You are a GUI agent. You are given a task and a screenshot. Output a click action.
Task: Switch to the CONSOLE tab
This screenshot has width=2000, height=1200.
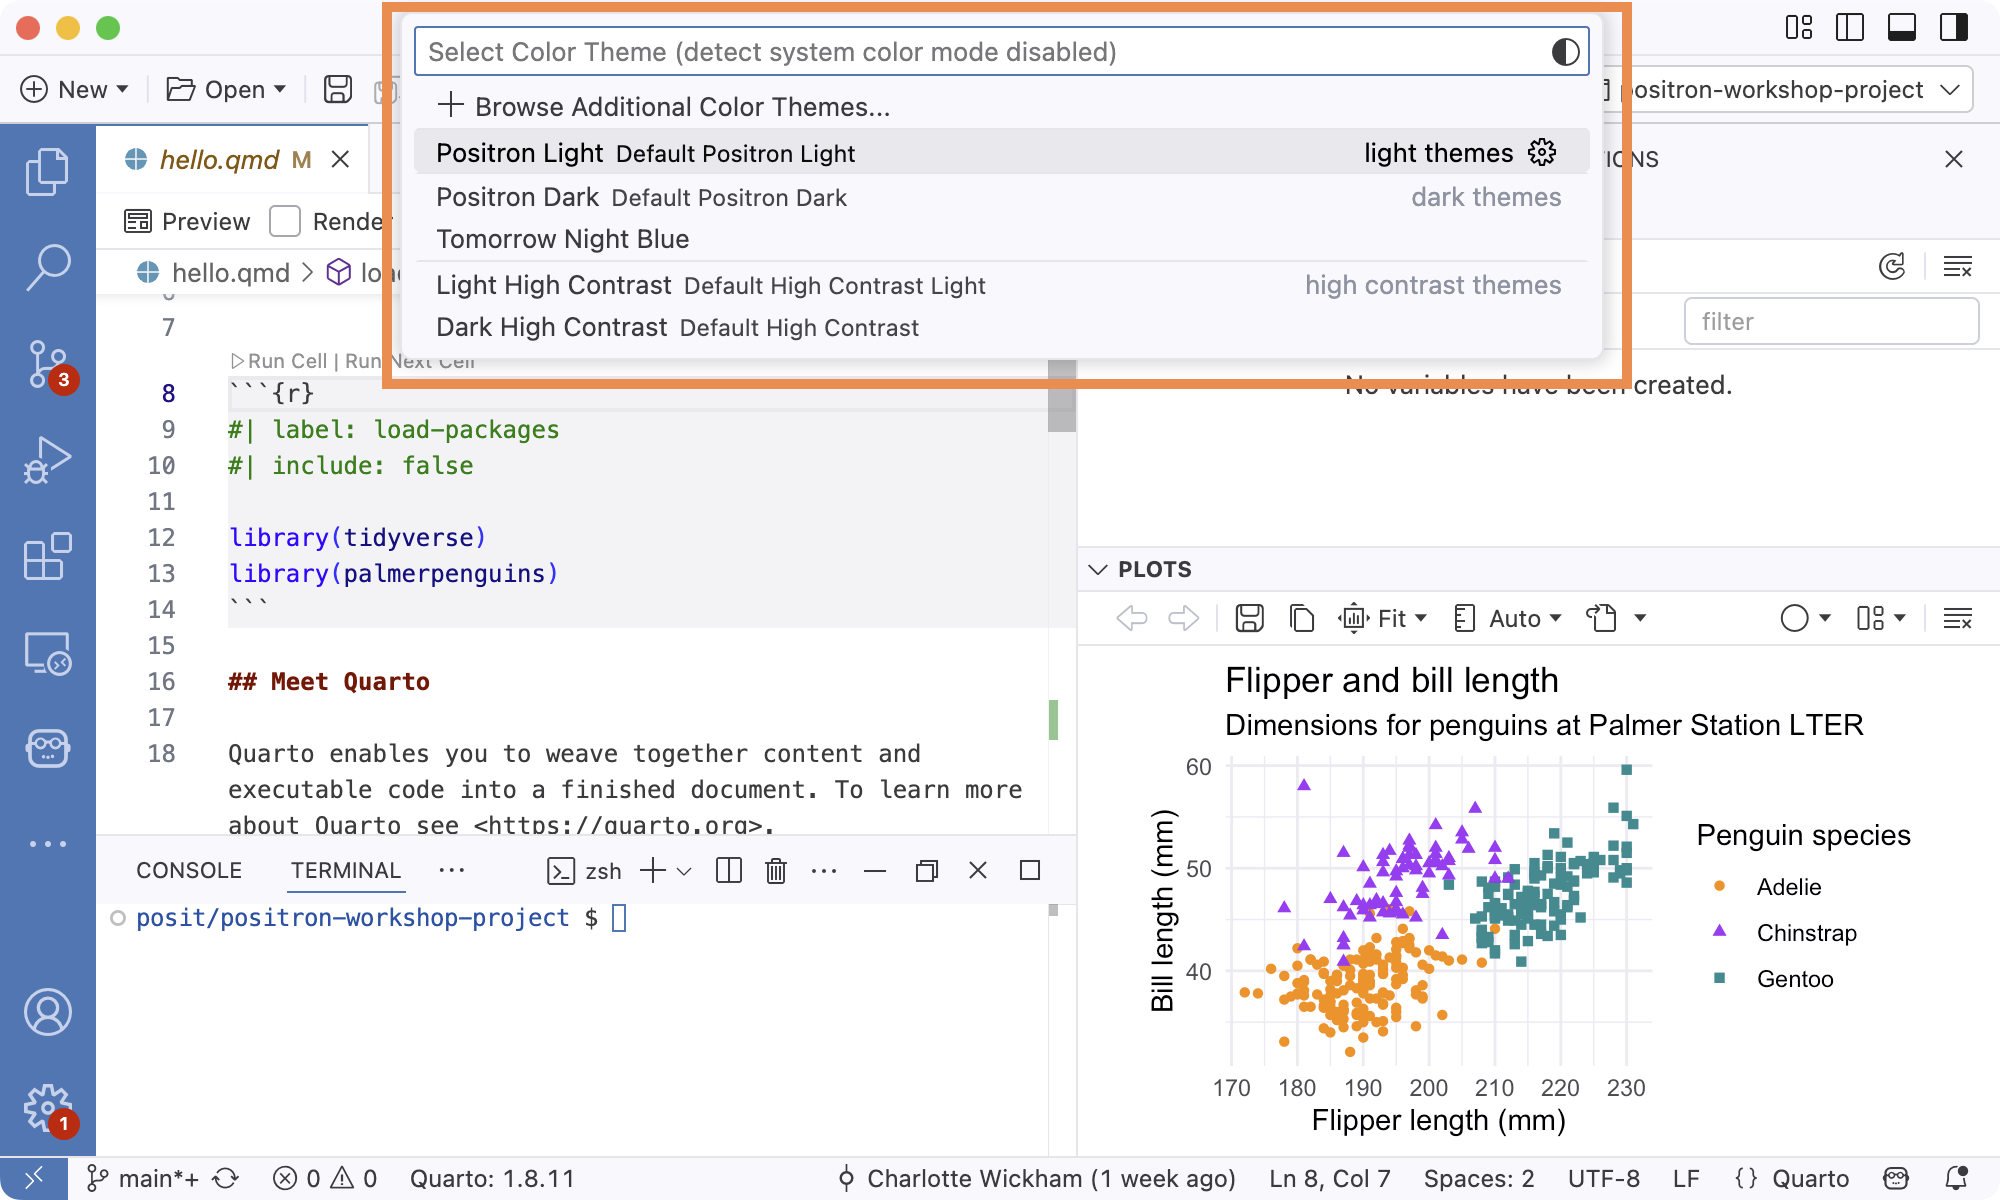click(x=189, y=870)
